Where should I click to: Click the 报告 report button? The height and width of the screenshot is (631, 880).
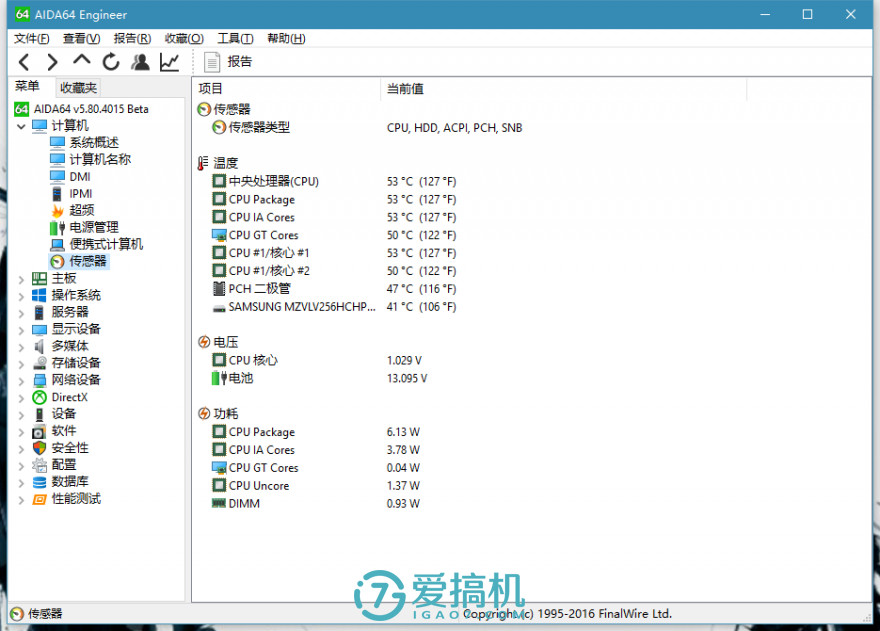(x=228, y=62)
